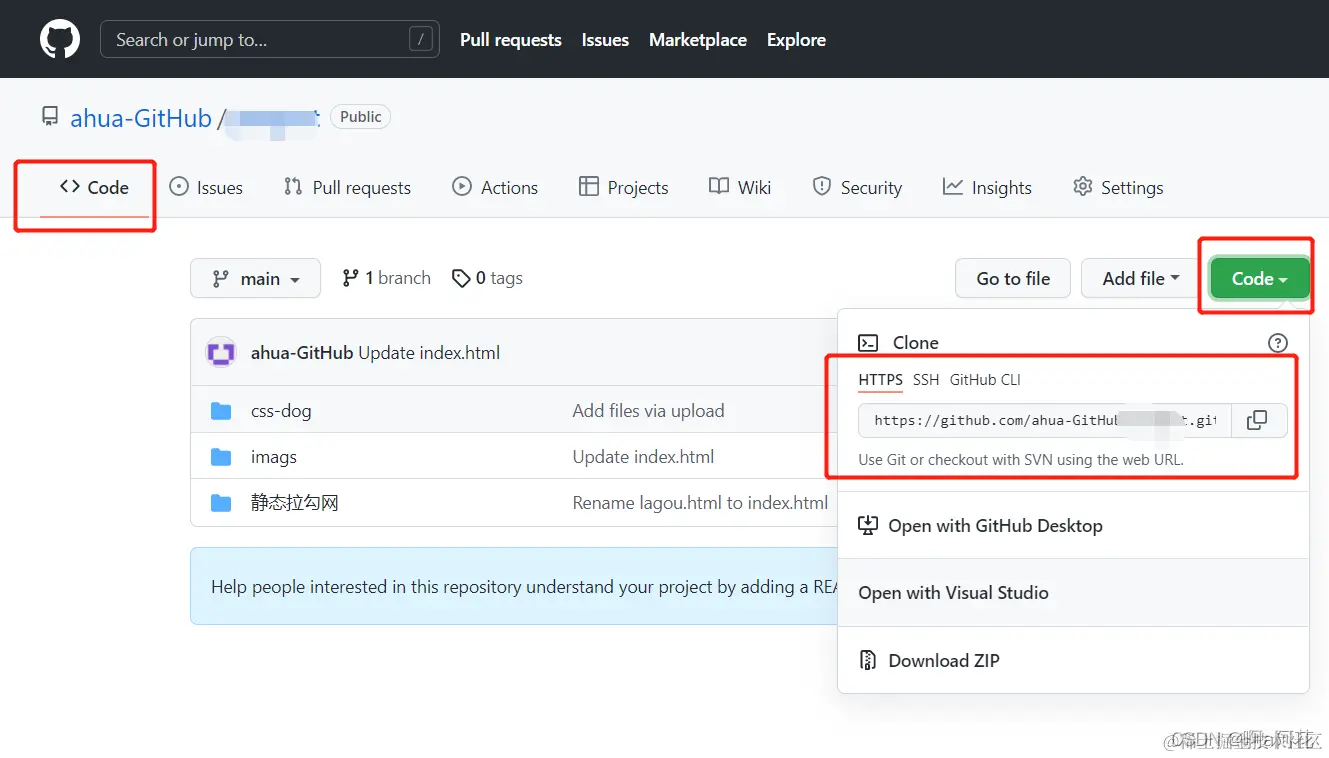Viewport: 1329px width, 758px height.
Task: Open the Insights repository tab
Action: [987, 187]
